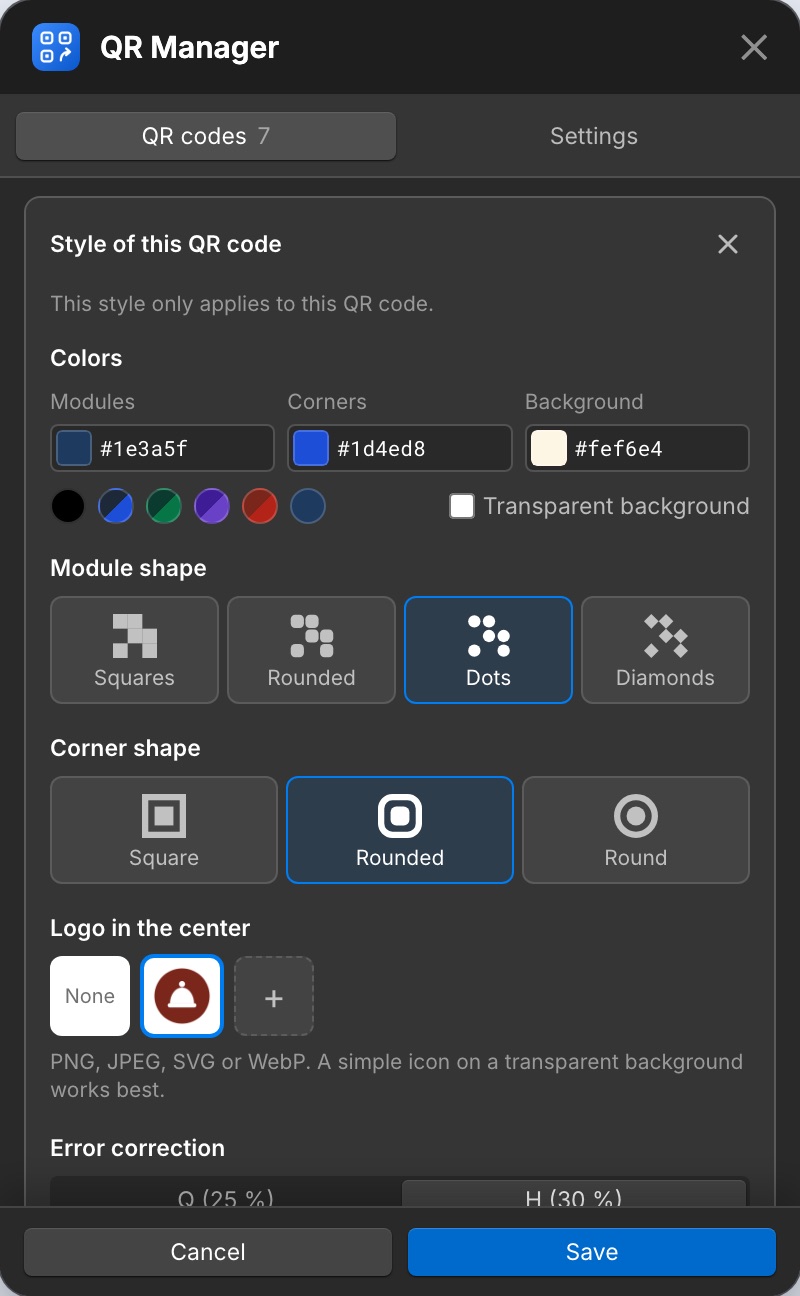Screen dimensions: 800x1296
Task: Apply the green two-tone color preset
Action: coord(164,506)
